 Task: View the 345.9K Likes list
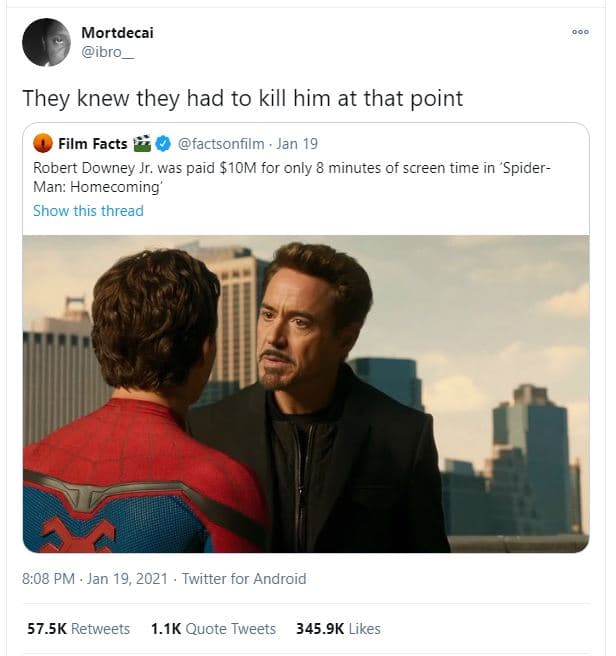338,629
